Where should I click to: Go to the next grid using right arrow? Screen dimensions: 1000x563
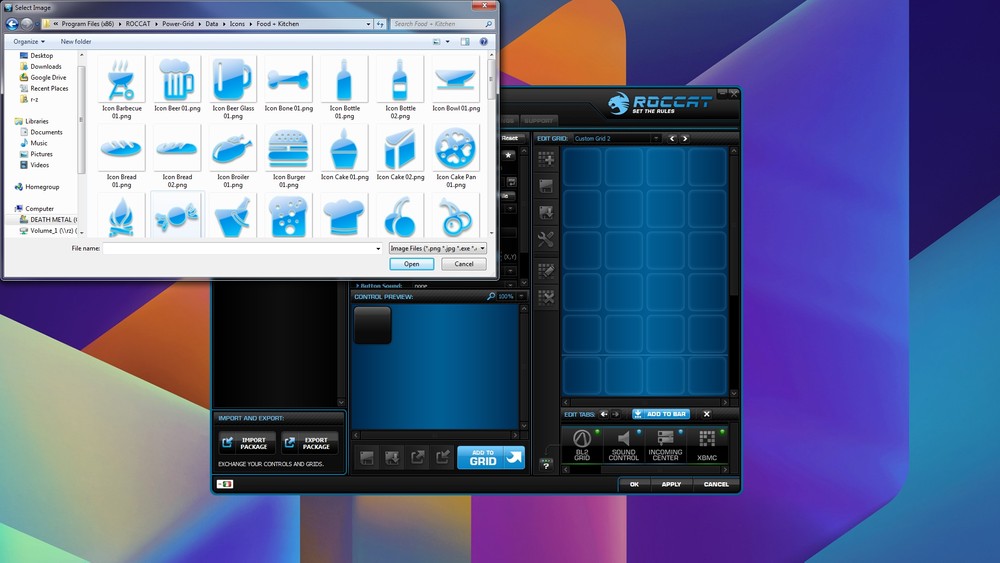click(686, 139)
